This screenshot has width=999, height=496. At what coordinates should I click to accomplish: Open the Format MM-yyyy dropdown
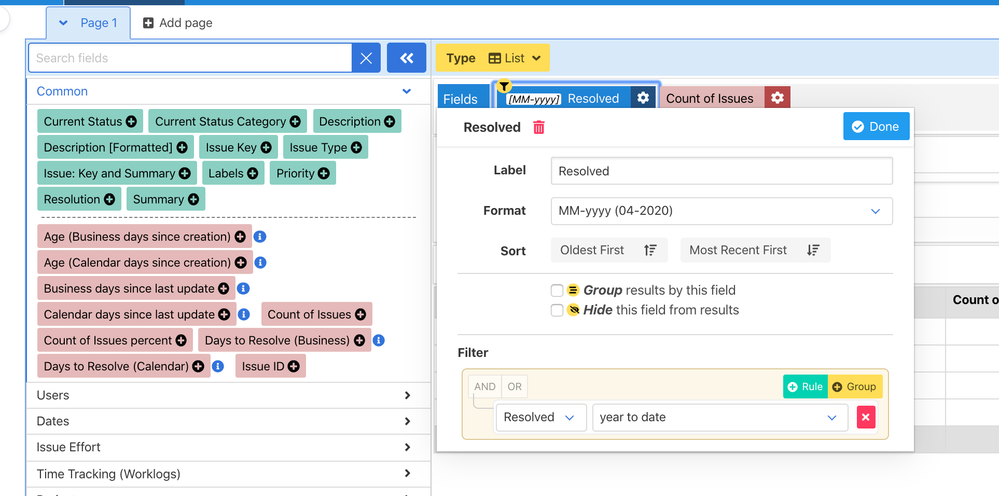(721, 211)
